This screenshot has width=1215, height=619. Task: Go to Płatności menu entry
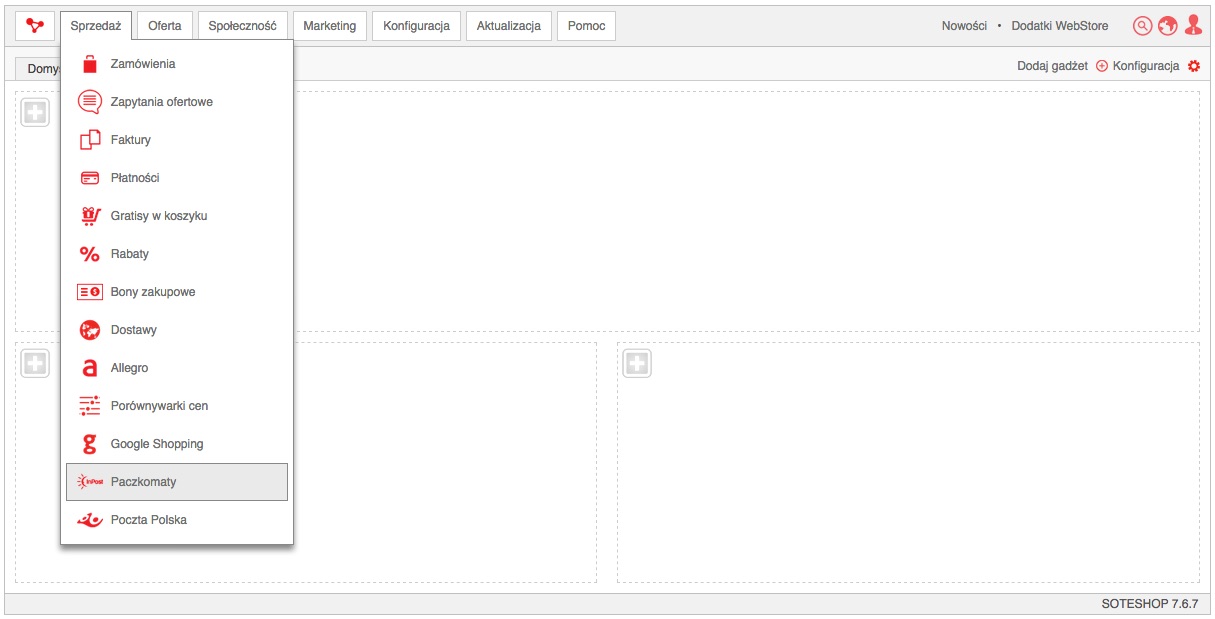[177, 178]
